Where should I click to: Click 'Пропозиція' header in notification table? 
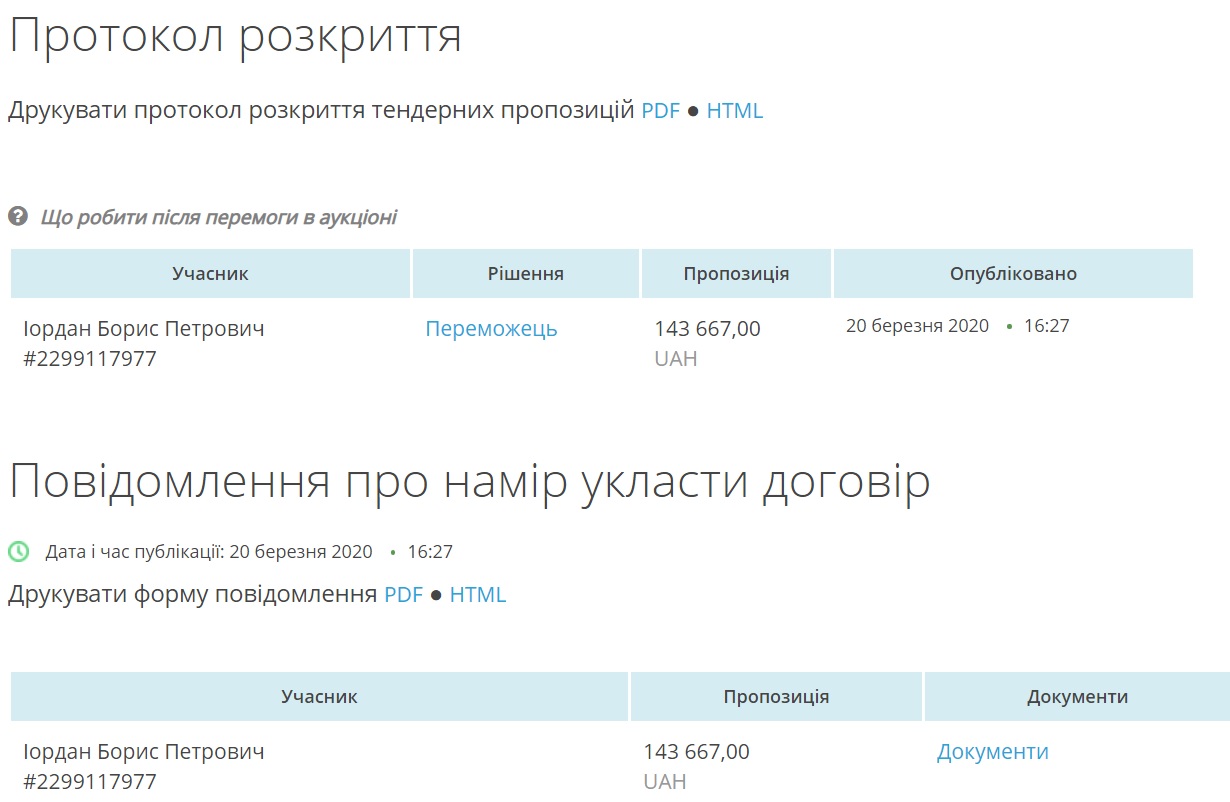(776, 697)
